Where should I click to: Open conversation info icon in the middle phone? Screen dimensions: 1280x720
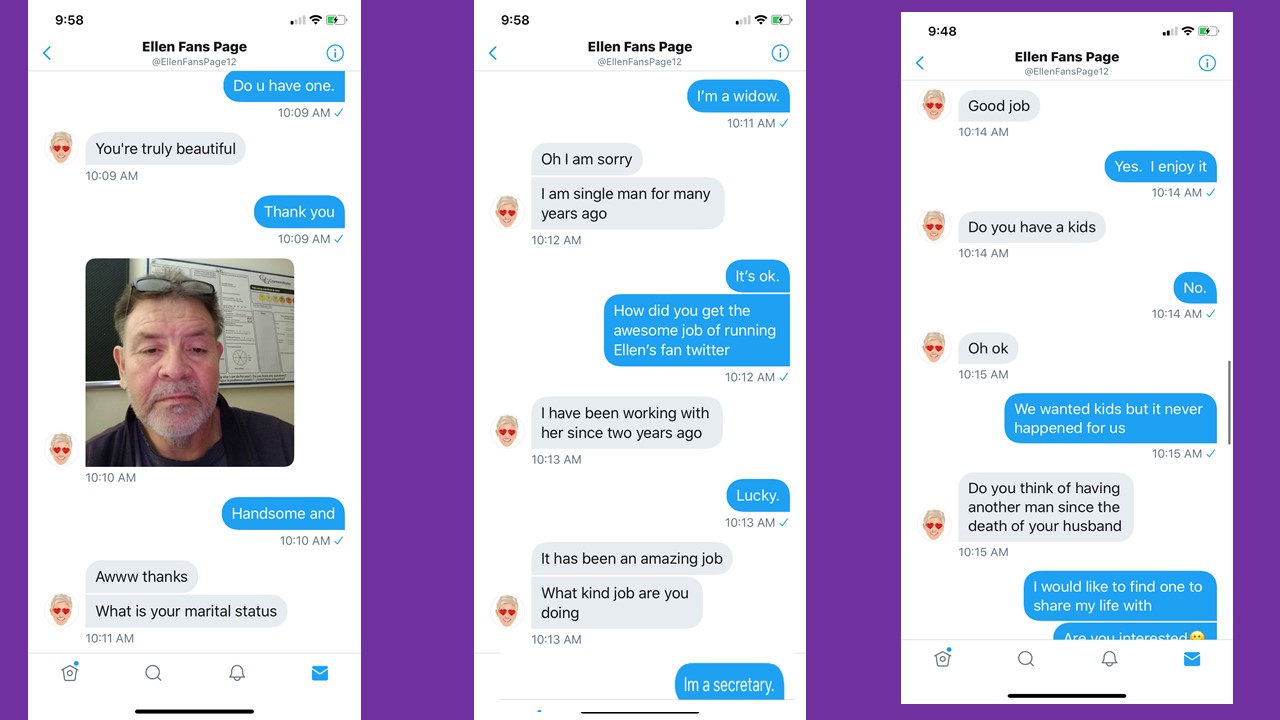(780, 53)
